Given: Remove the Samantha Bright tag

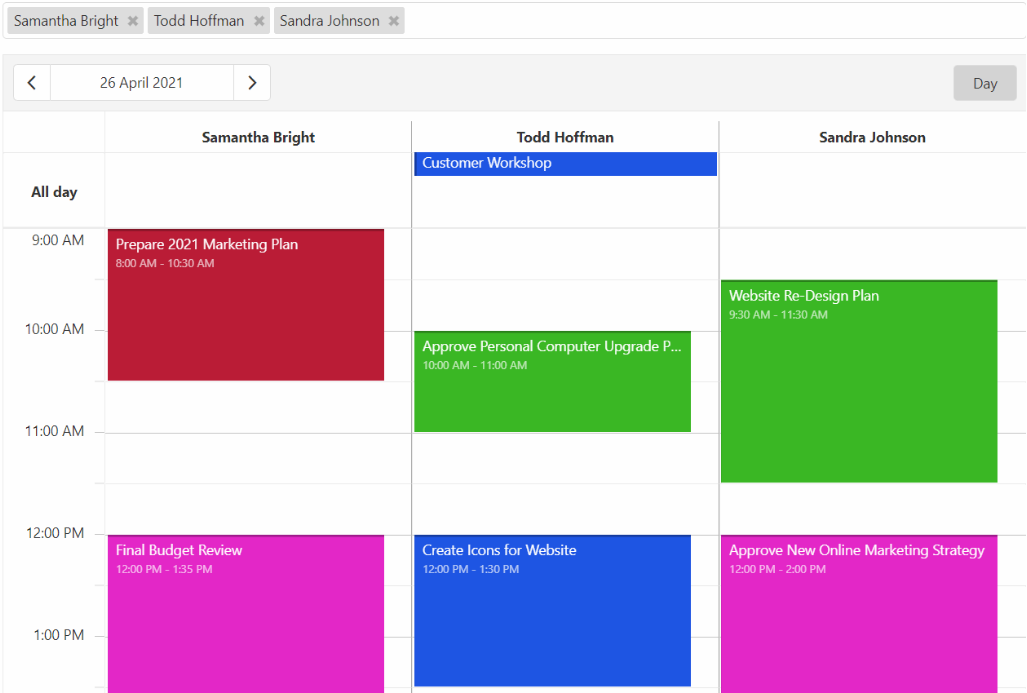Looking at the screenshot, I should [132, 21].
